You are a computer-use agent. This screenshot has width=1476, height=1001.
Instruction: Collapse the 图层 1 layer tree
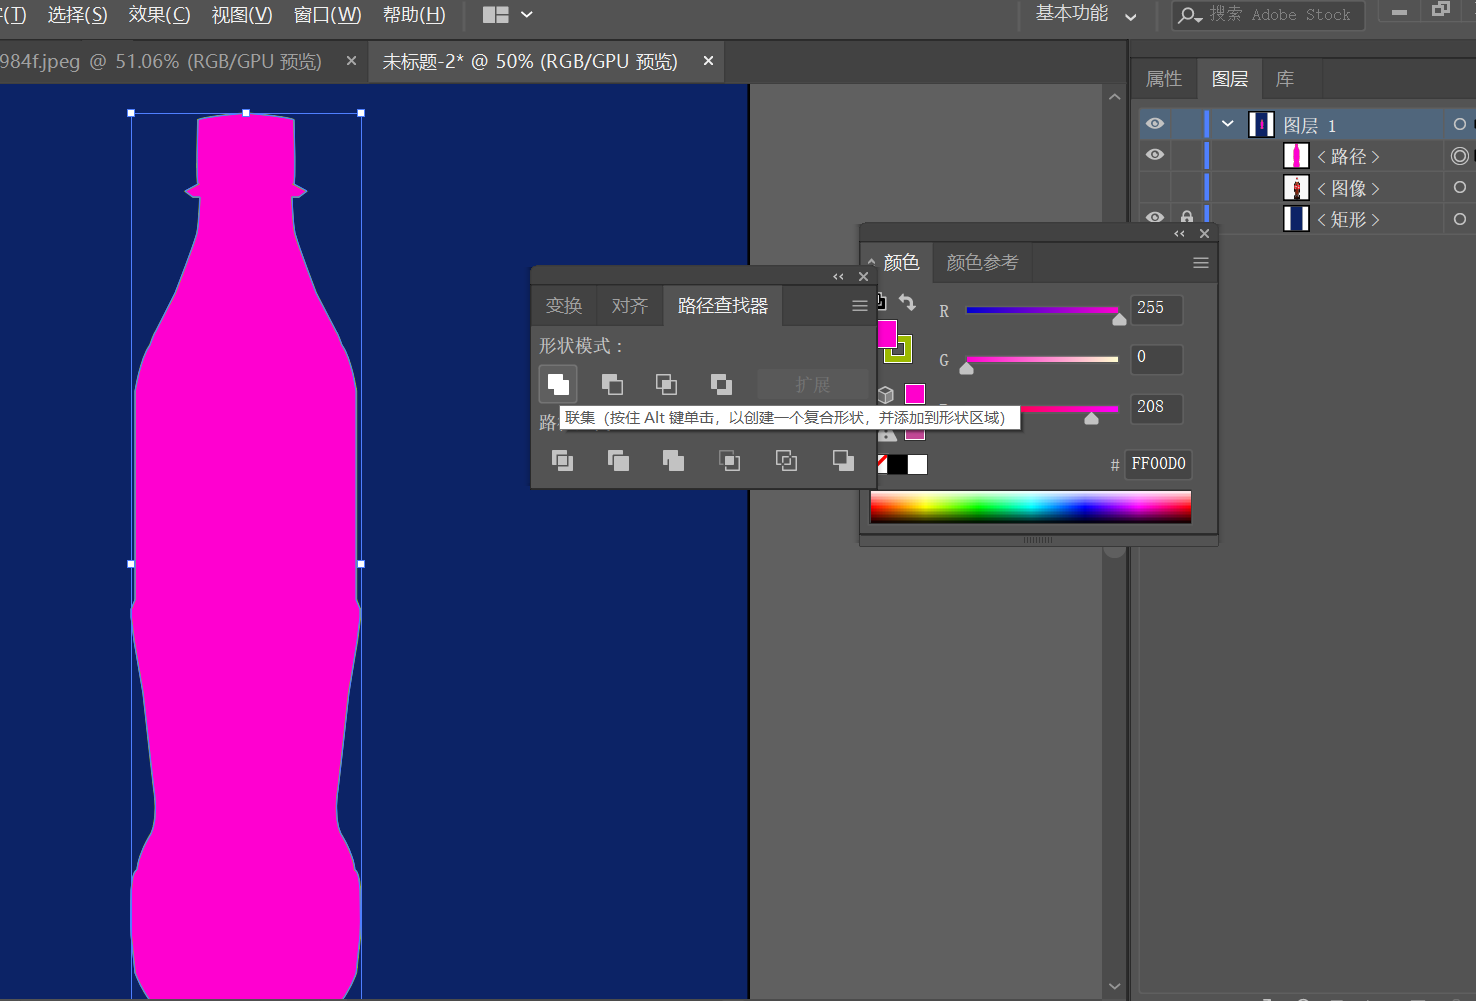point(1228,124)
